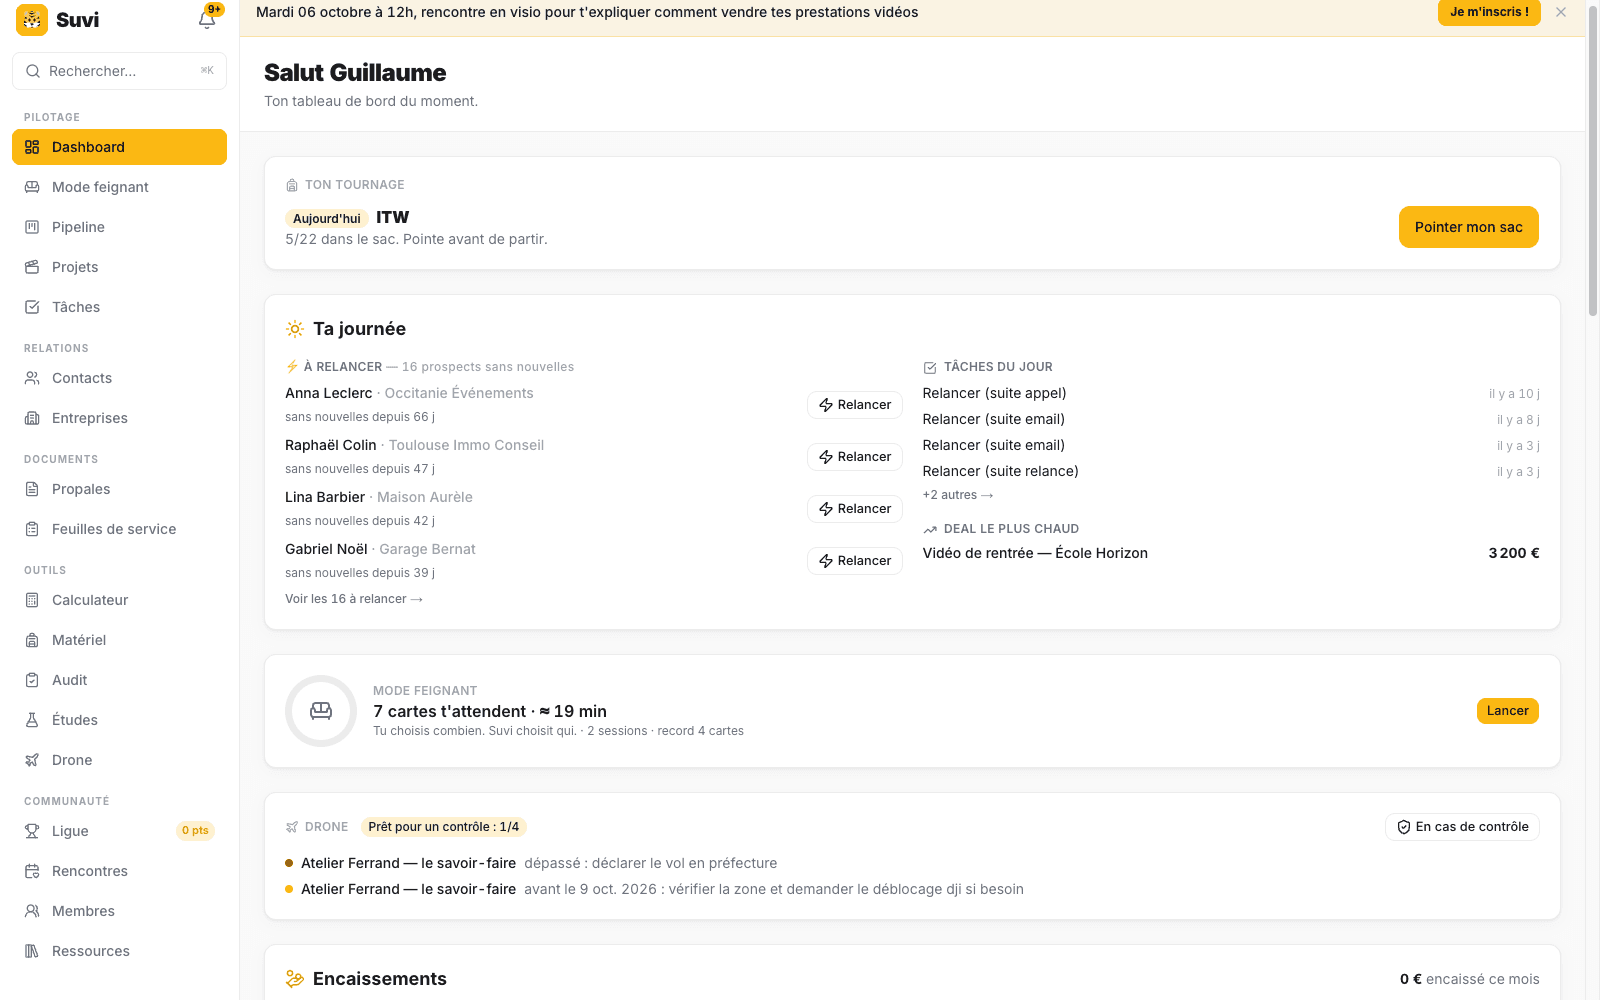Open task Relancer (suite appel)
1600x1000 pixels.
[x=1231, y=393]
